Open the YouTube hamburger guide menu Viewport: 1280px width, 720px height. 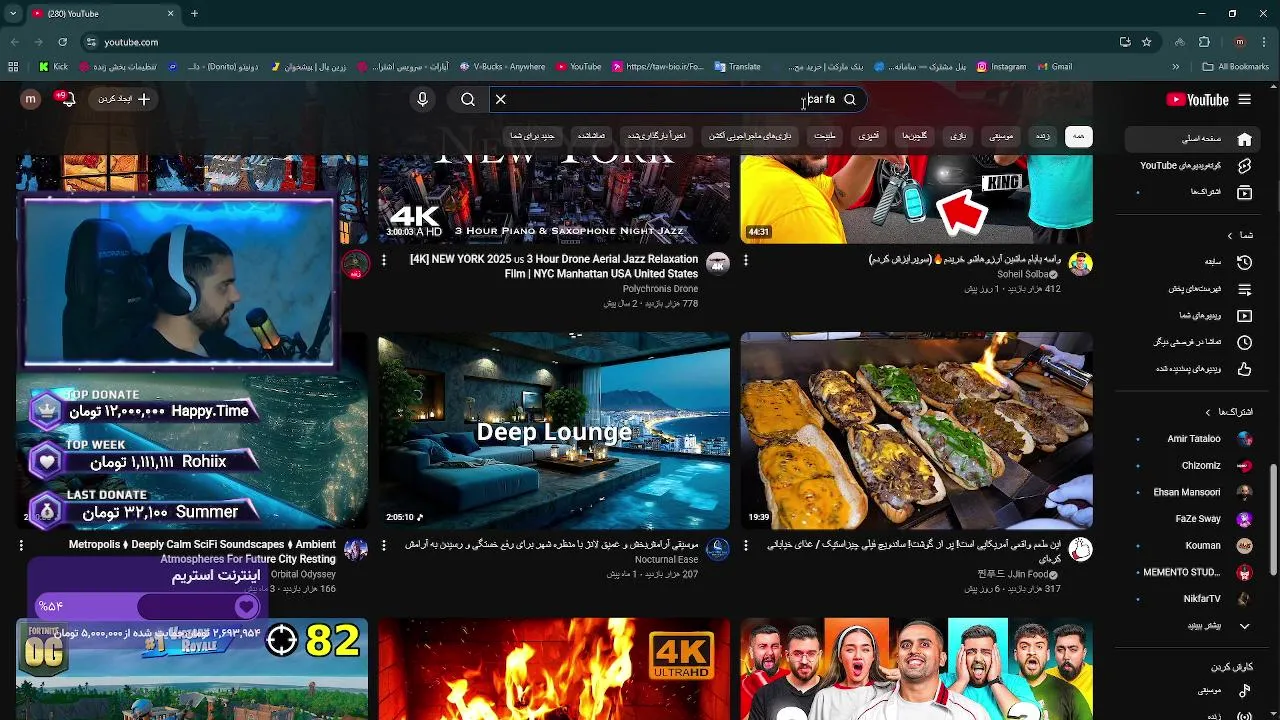(x=1244, y=99)
